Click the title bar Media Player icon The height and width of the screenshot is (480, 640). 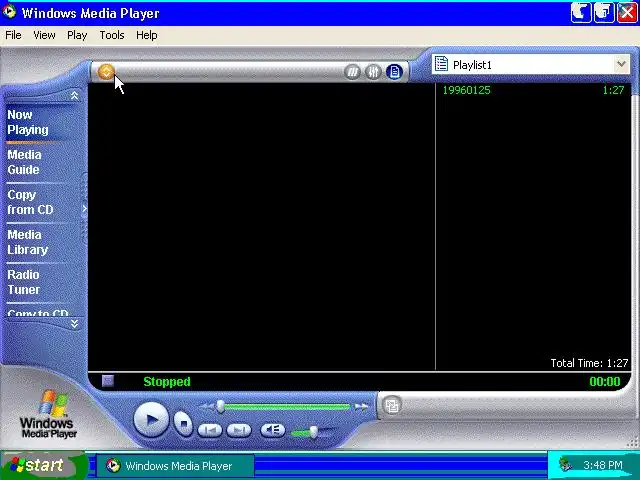pyautogui.click(x=9, y=12)
